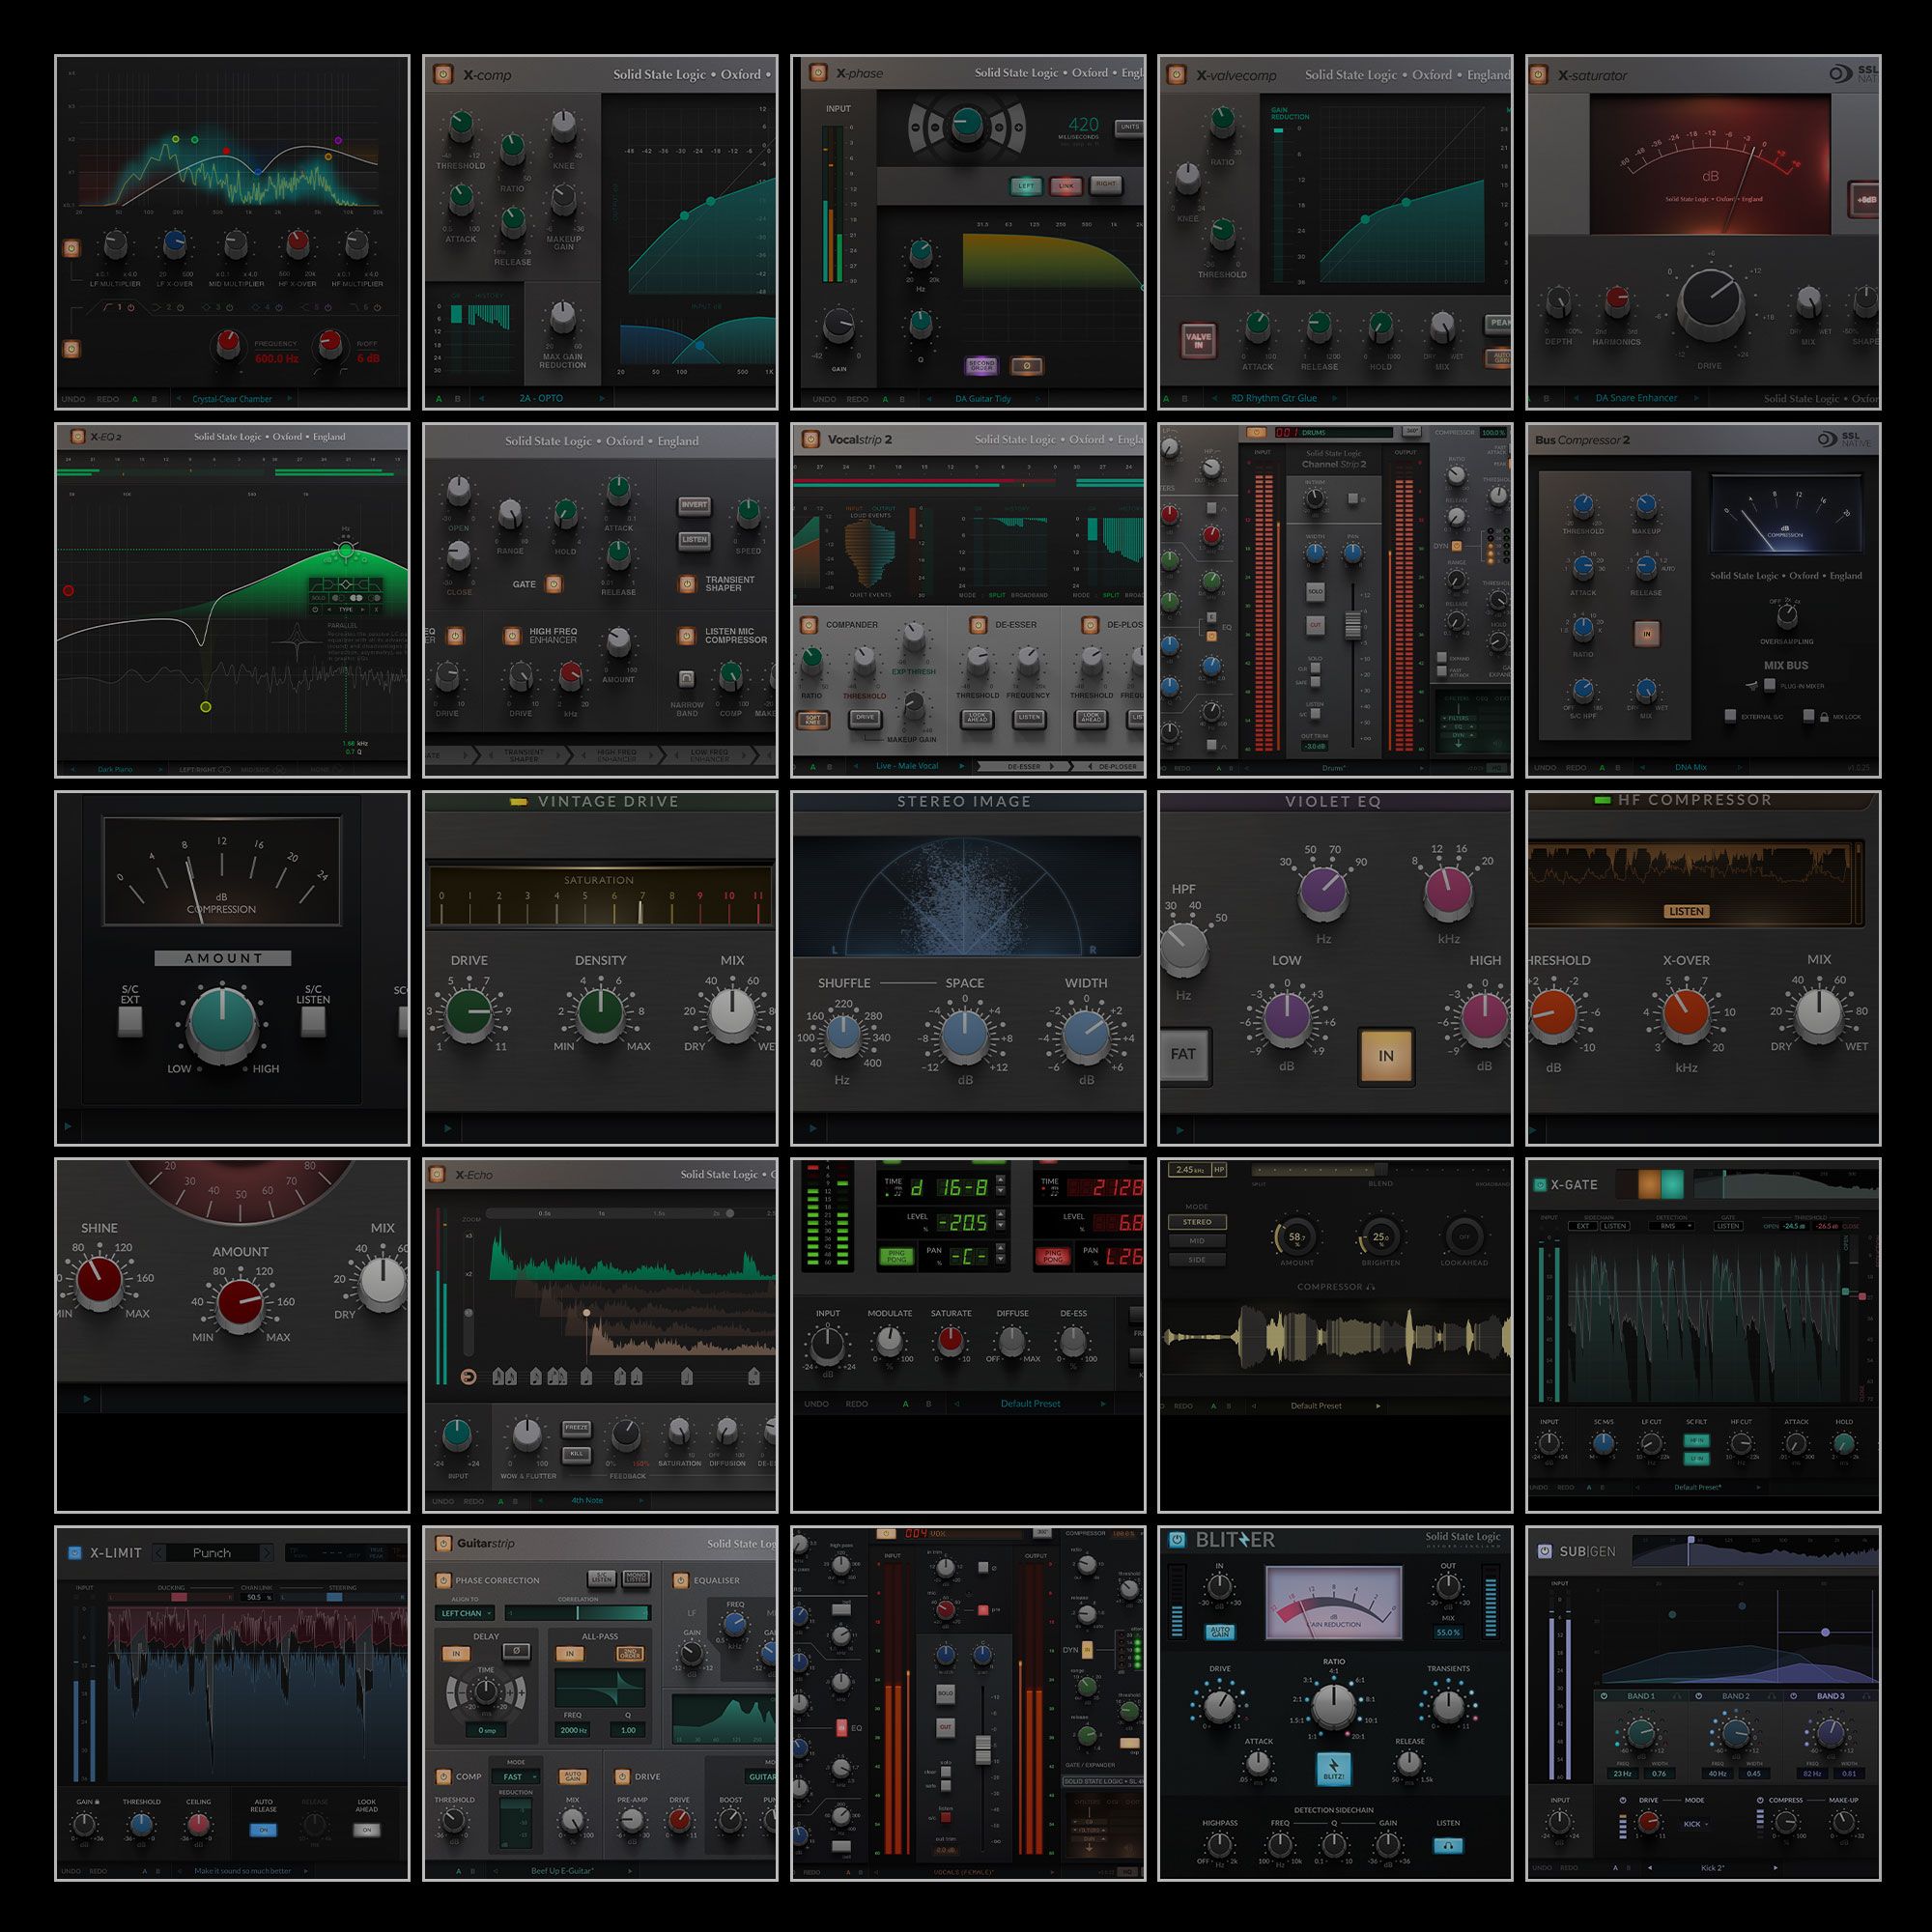Click S/C LISTEN in Guitarstrip phase correction

pos(602,1577)
